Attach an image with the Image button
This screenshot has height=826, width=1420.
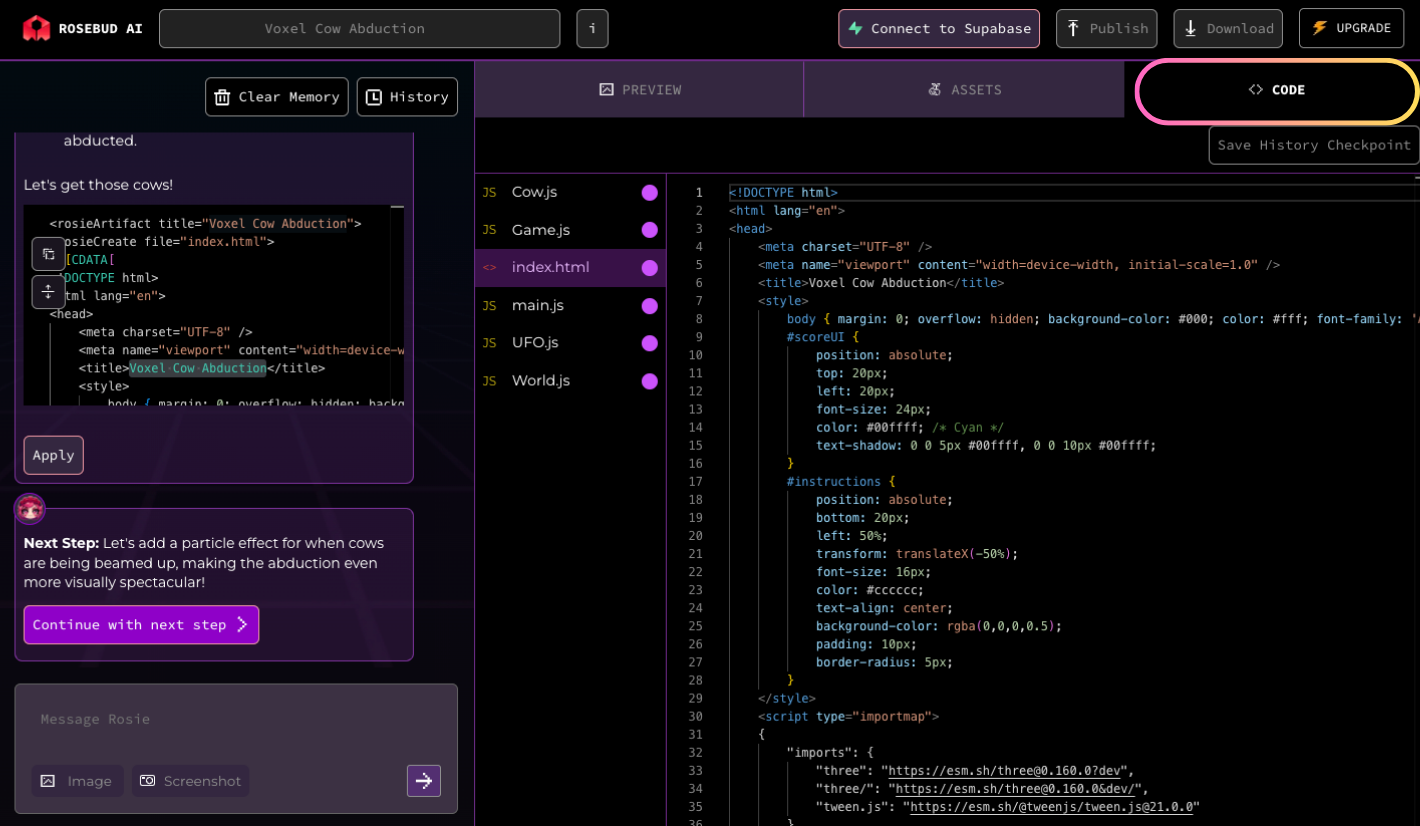(x=77, y=781)
